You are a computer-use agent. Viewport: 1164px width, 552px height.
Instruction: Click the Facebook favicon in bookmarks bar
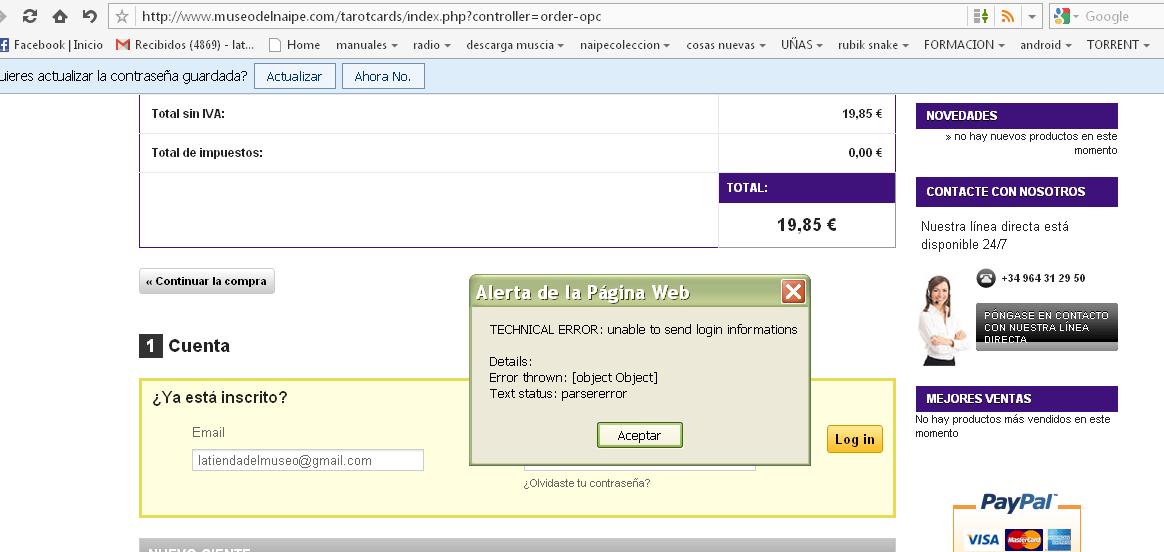[4, 45]
